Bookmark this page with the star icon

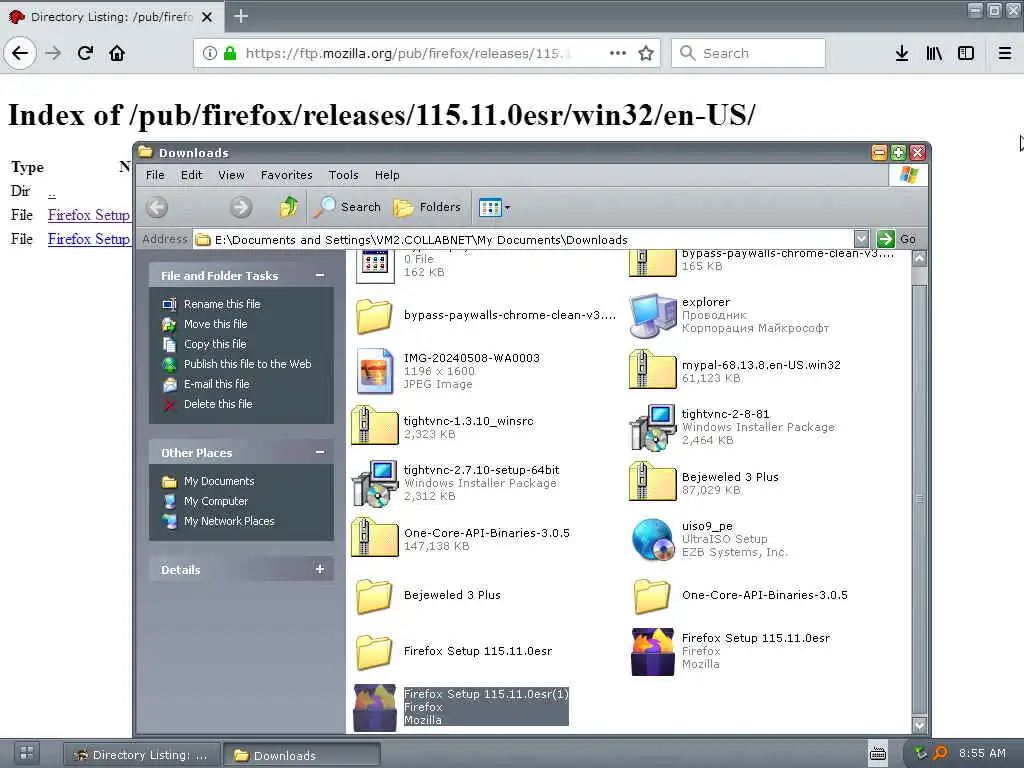646,53
